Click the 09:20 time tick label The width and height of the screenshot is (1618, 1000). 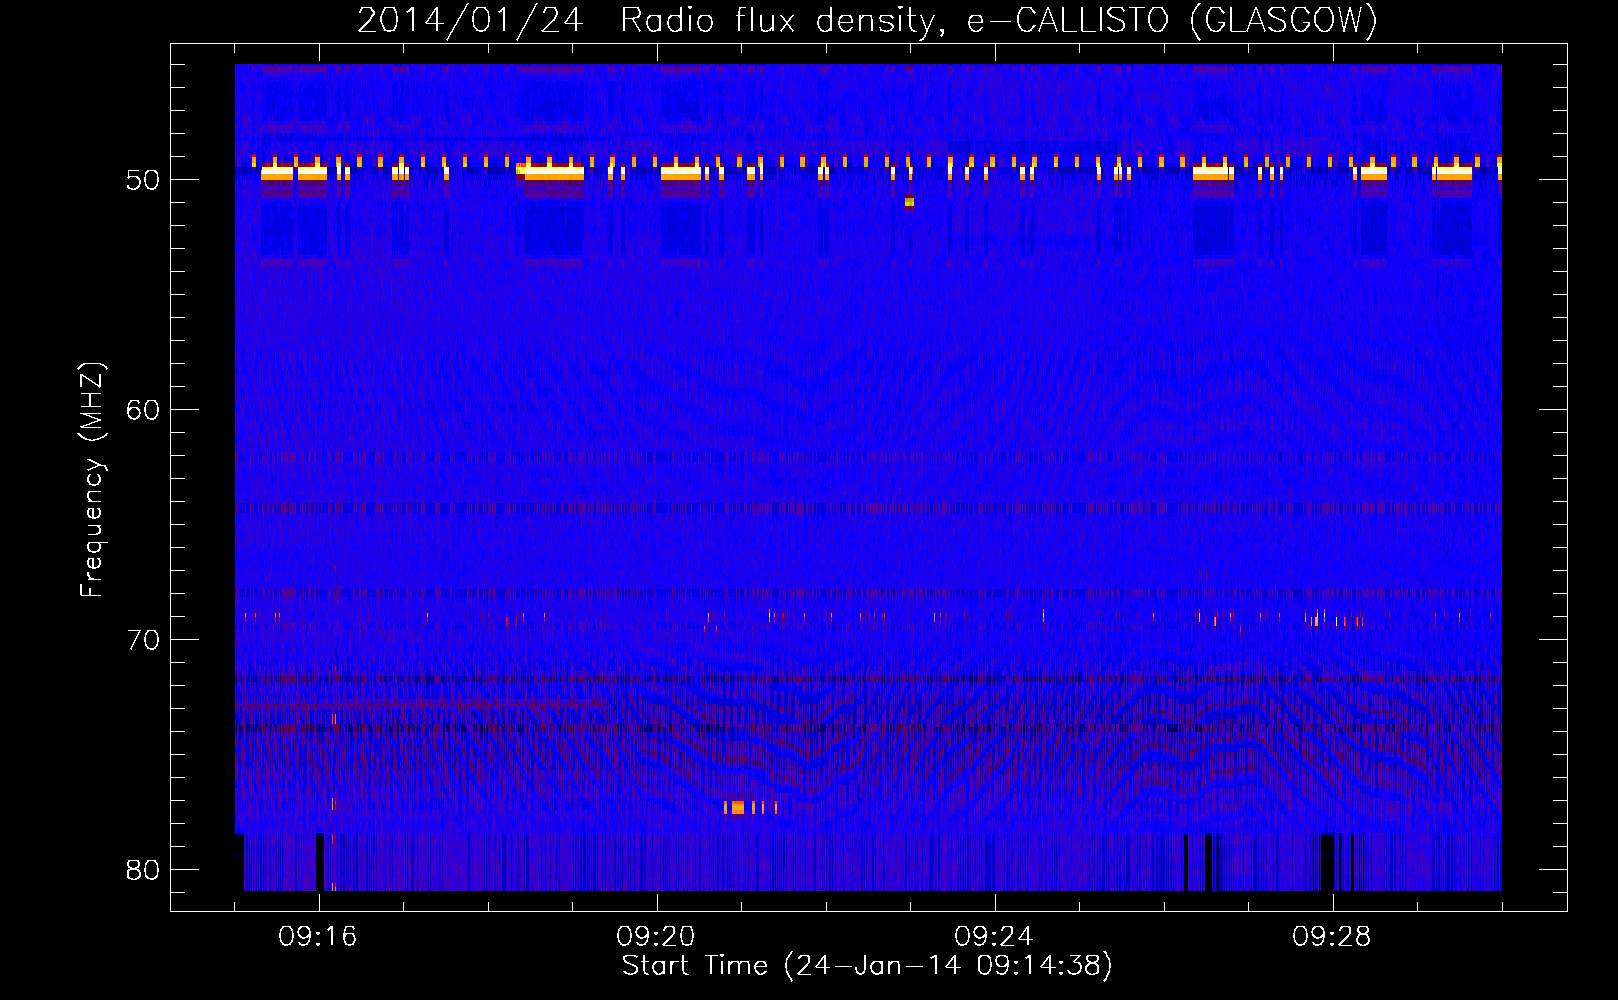656,937
